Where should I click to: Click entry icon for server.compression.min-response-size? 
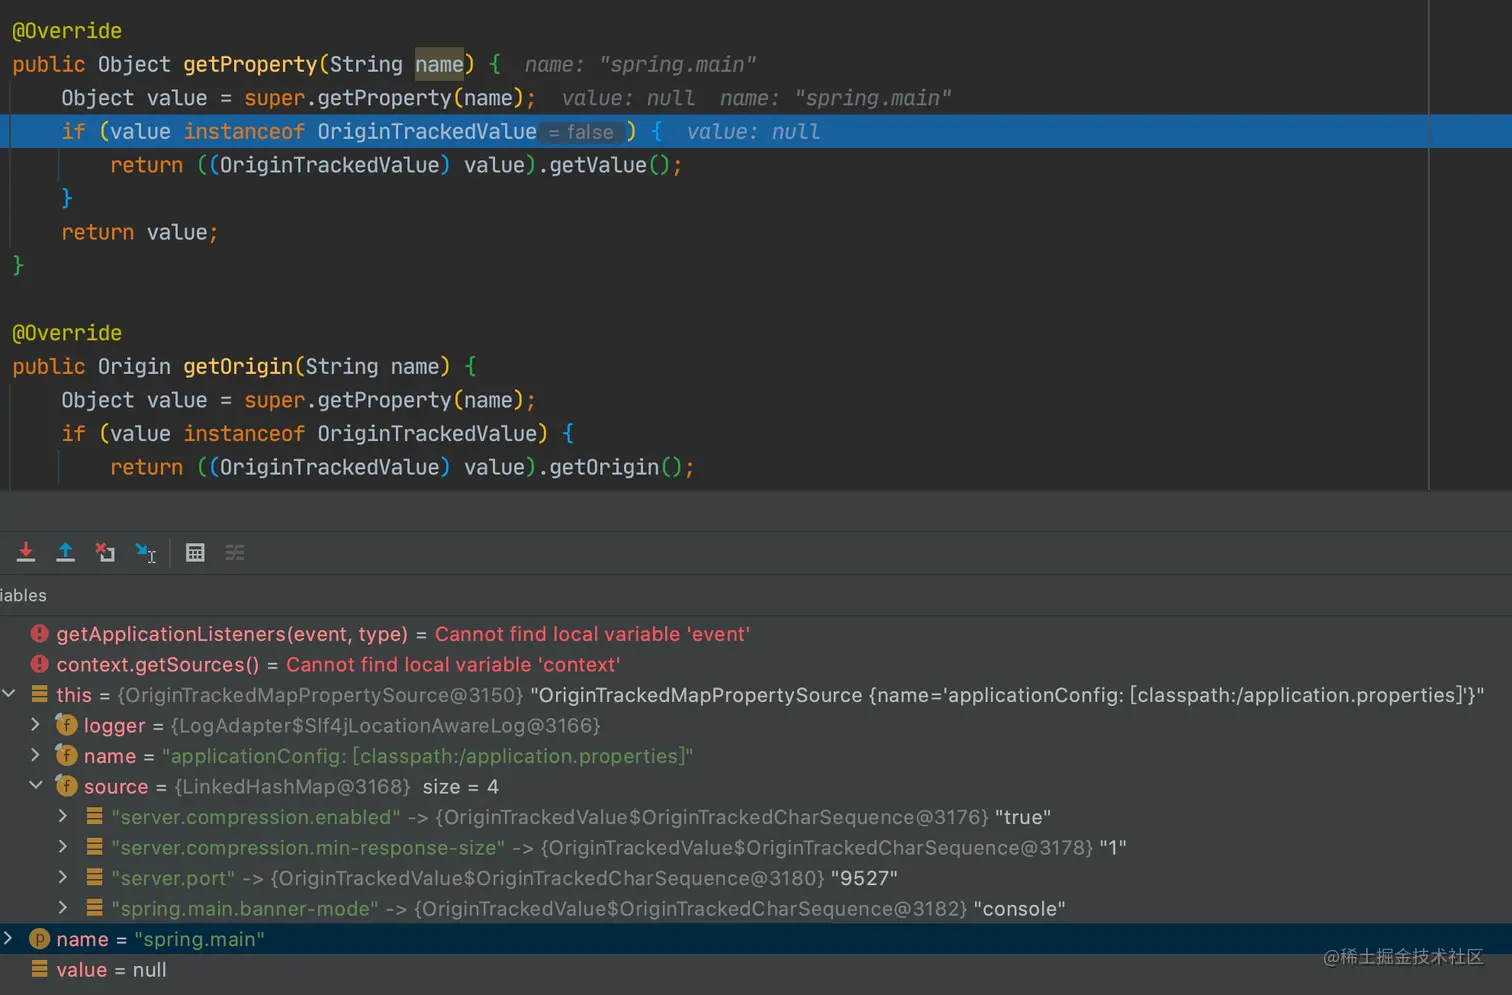[x=95, y=847]
